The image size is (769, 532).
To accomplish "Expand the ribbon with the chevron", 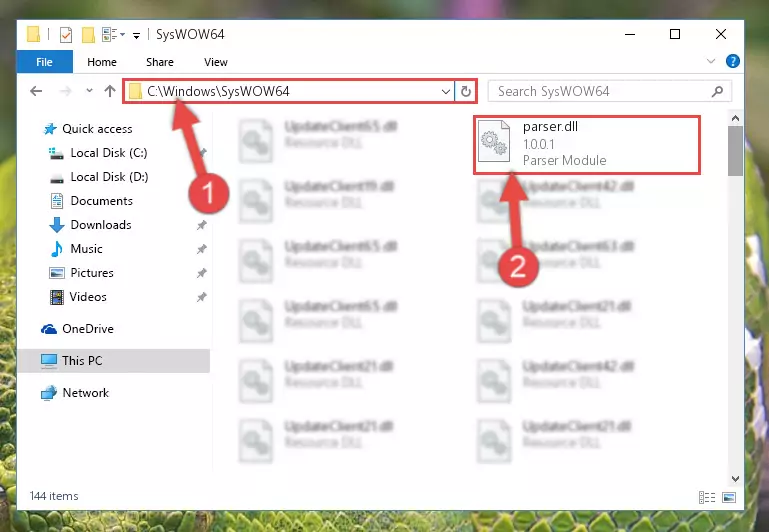I will point(711,61).
